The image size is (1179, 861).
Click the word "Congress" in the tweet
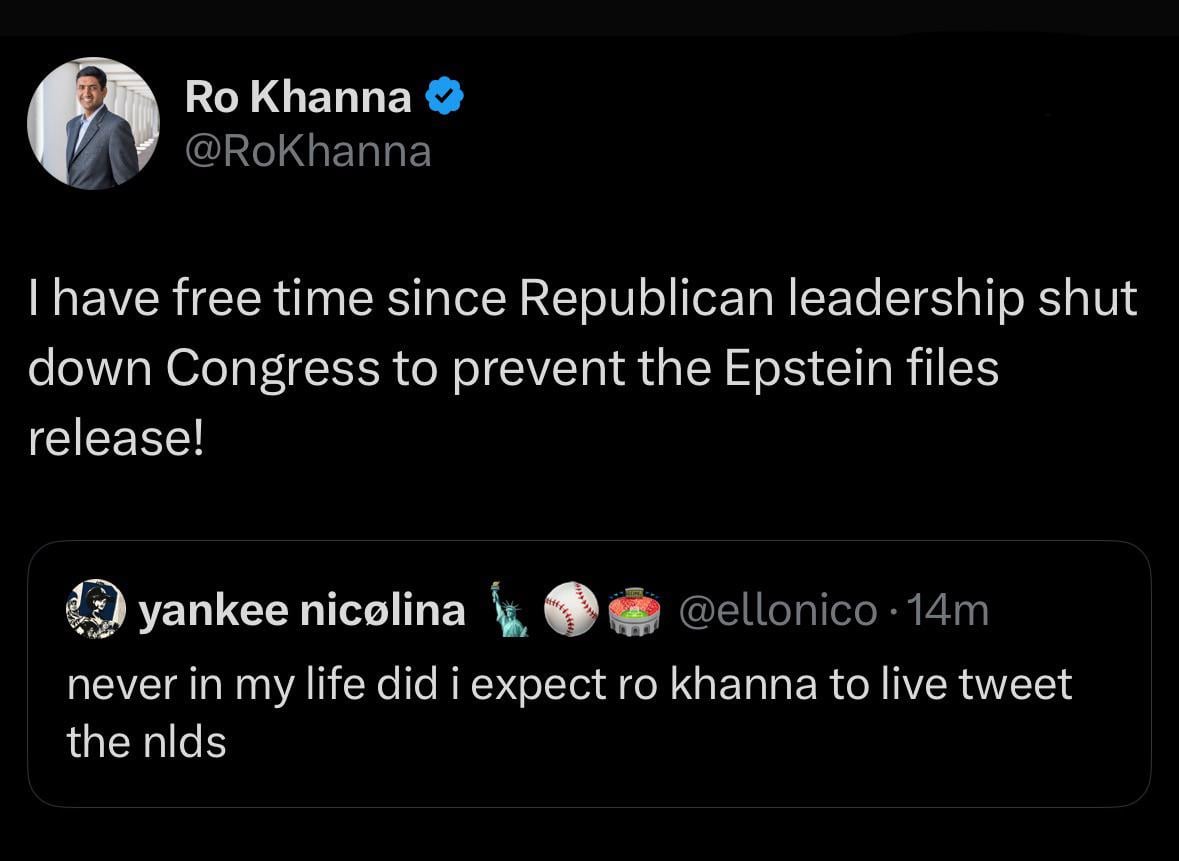click(x=272, y=368)
